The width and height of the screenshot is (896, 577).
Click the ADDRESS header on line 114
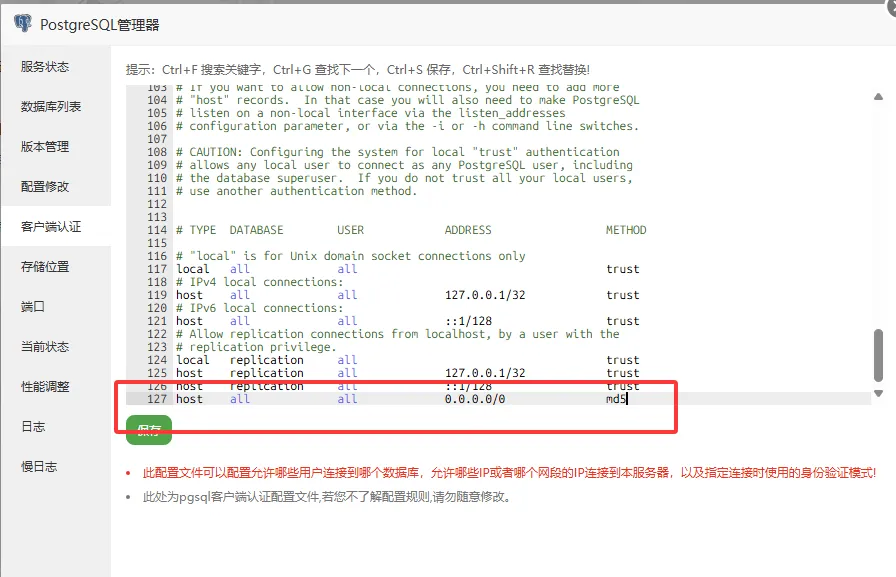(468, 230)
